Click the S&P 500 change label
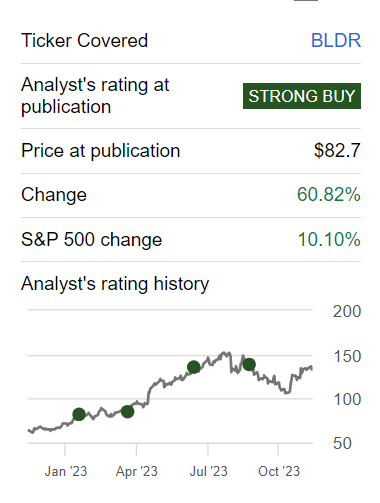Viewport: 380px width, 503px height. [x=92, y=240]
